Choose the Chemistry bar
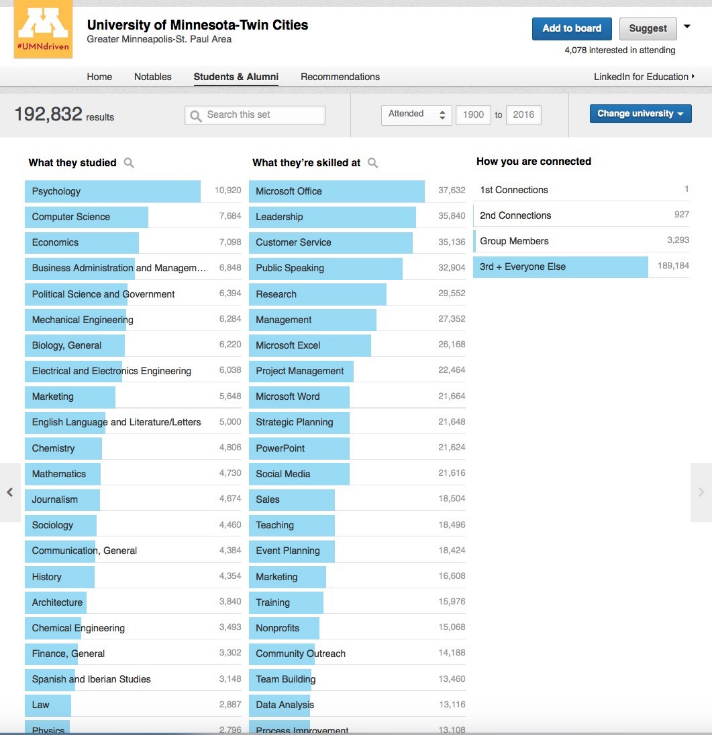712x735 pixels. 133,448
